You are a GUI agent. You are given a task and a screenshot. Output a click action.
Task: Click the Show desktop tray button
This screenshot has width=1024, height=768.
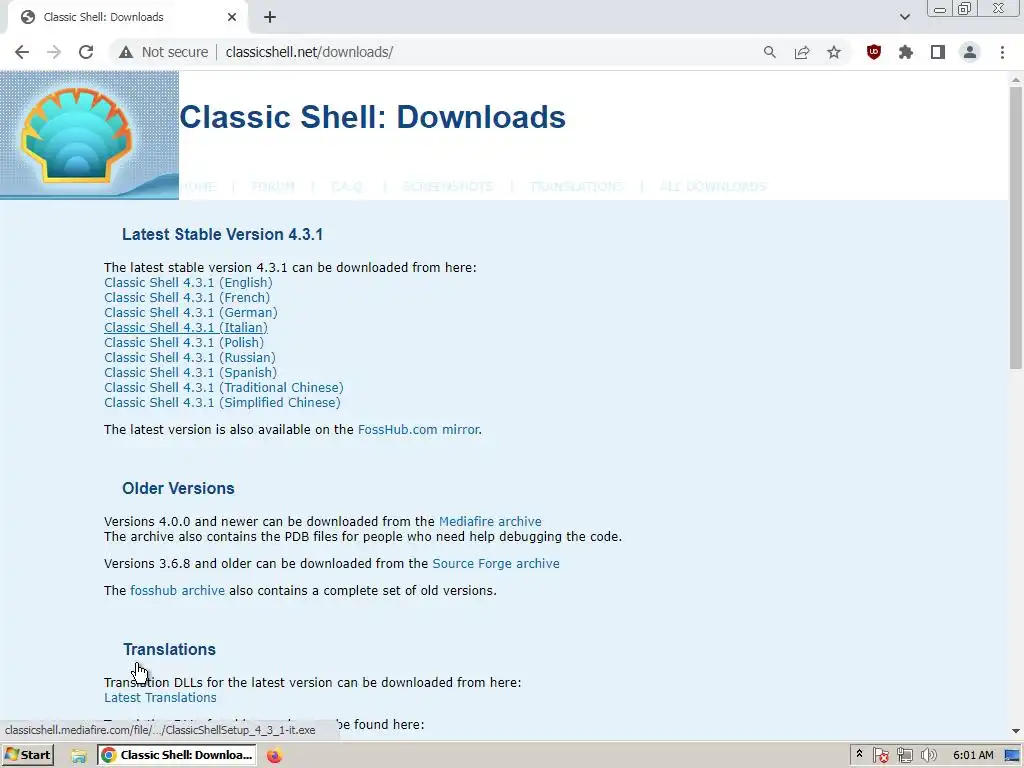coord(1012,756)
